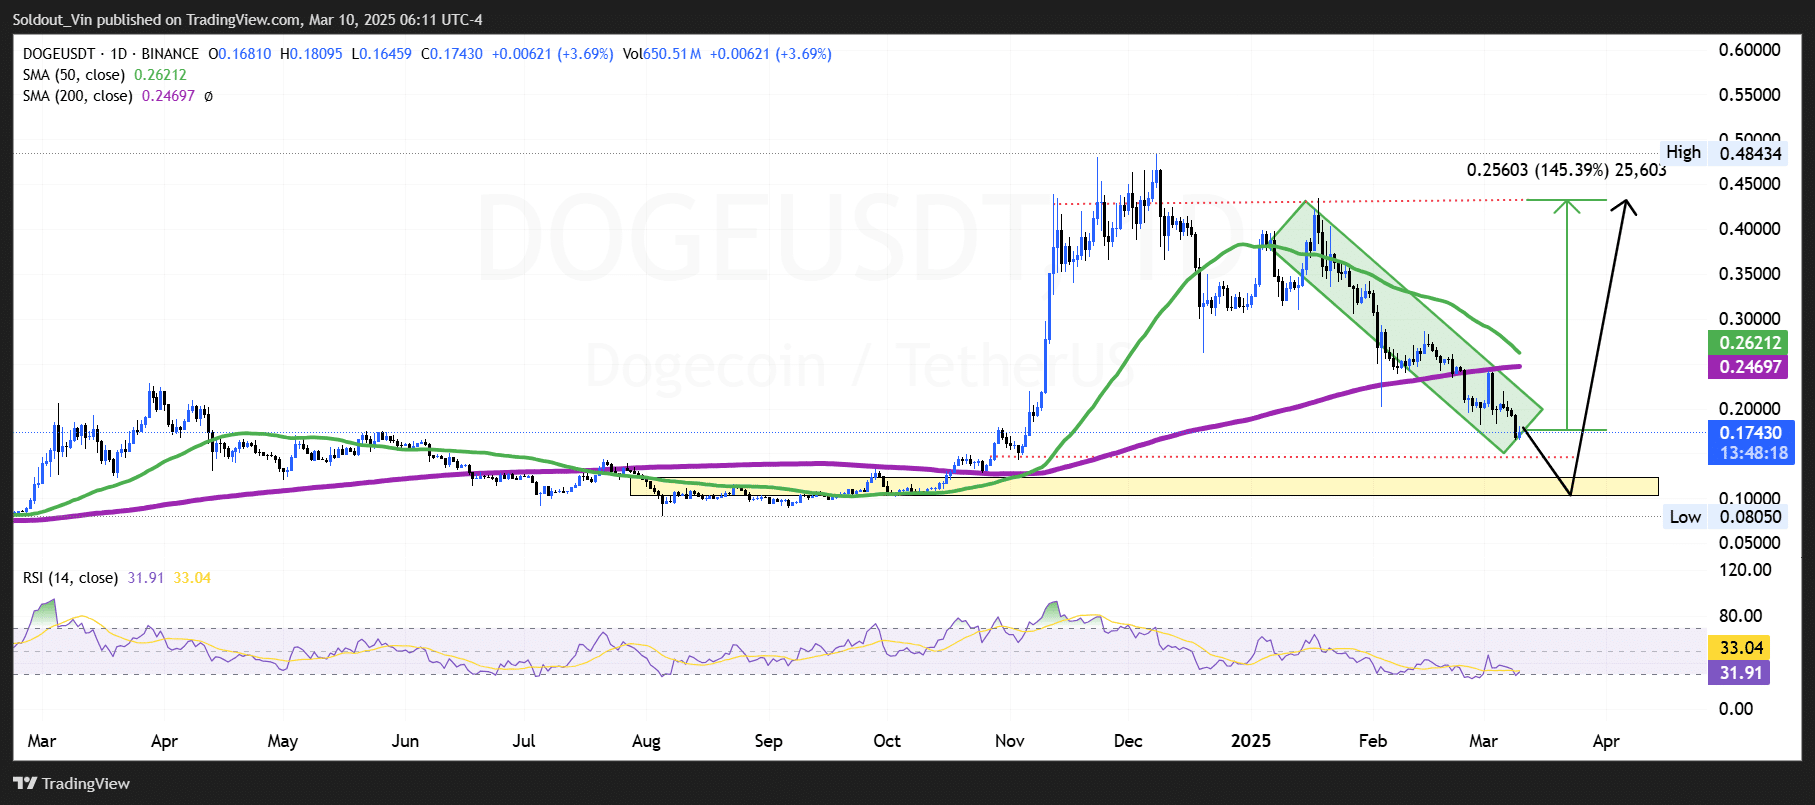
Task: Click the DOGEUSDT symbol name in the legend
Action: 59,54
